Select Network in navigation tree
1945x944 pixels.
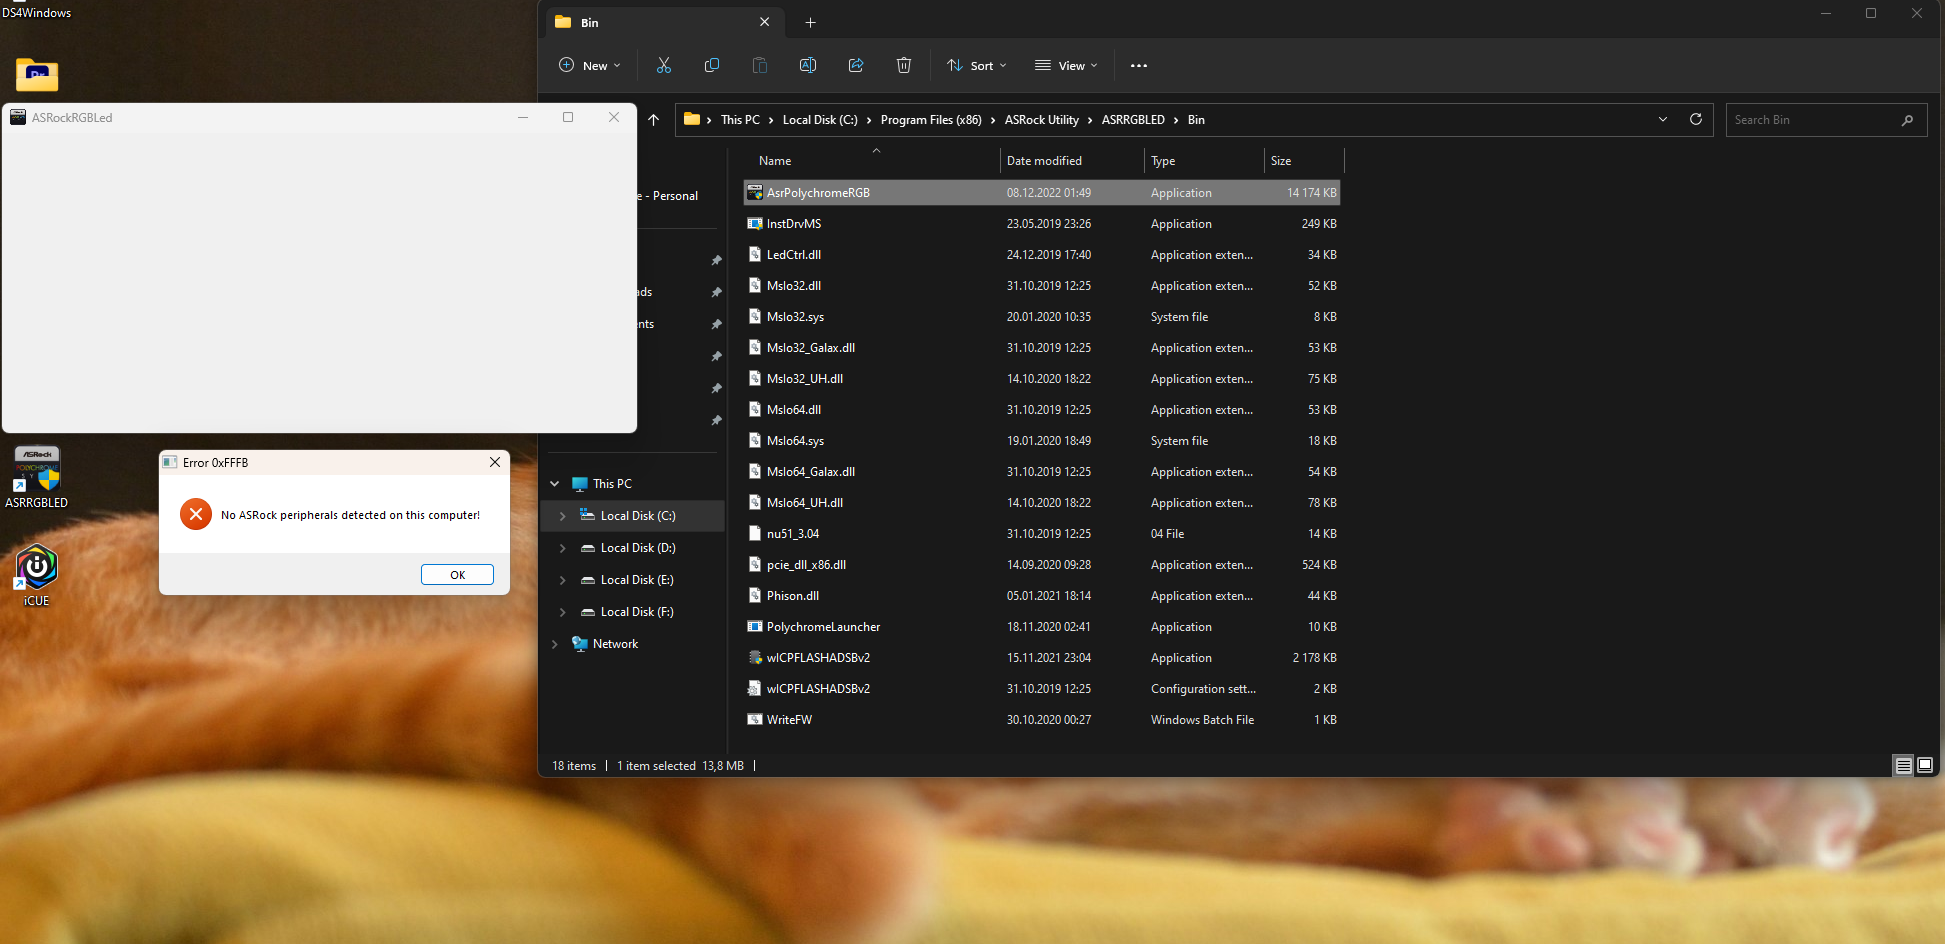pyautogui.click(x=615, y=644)
